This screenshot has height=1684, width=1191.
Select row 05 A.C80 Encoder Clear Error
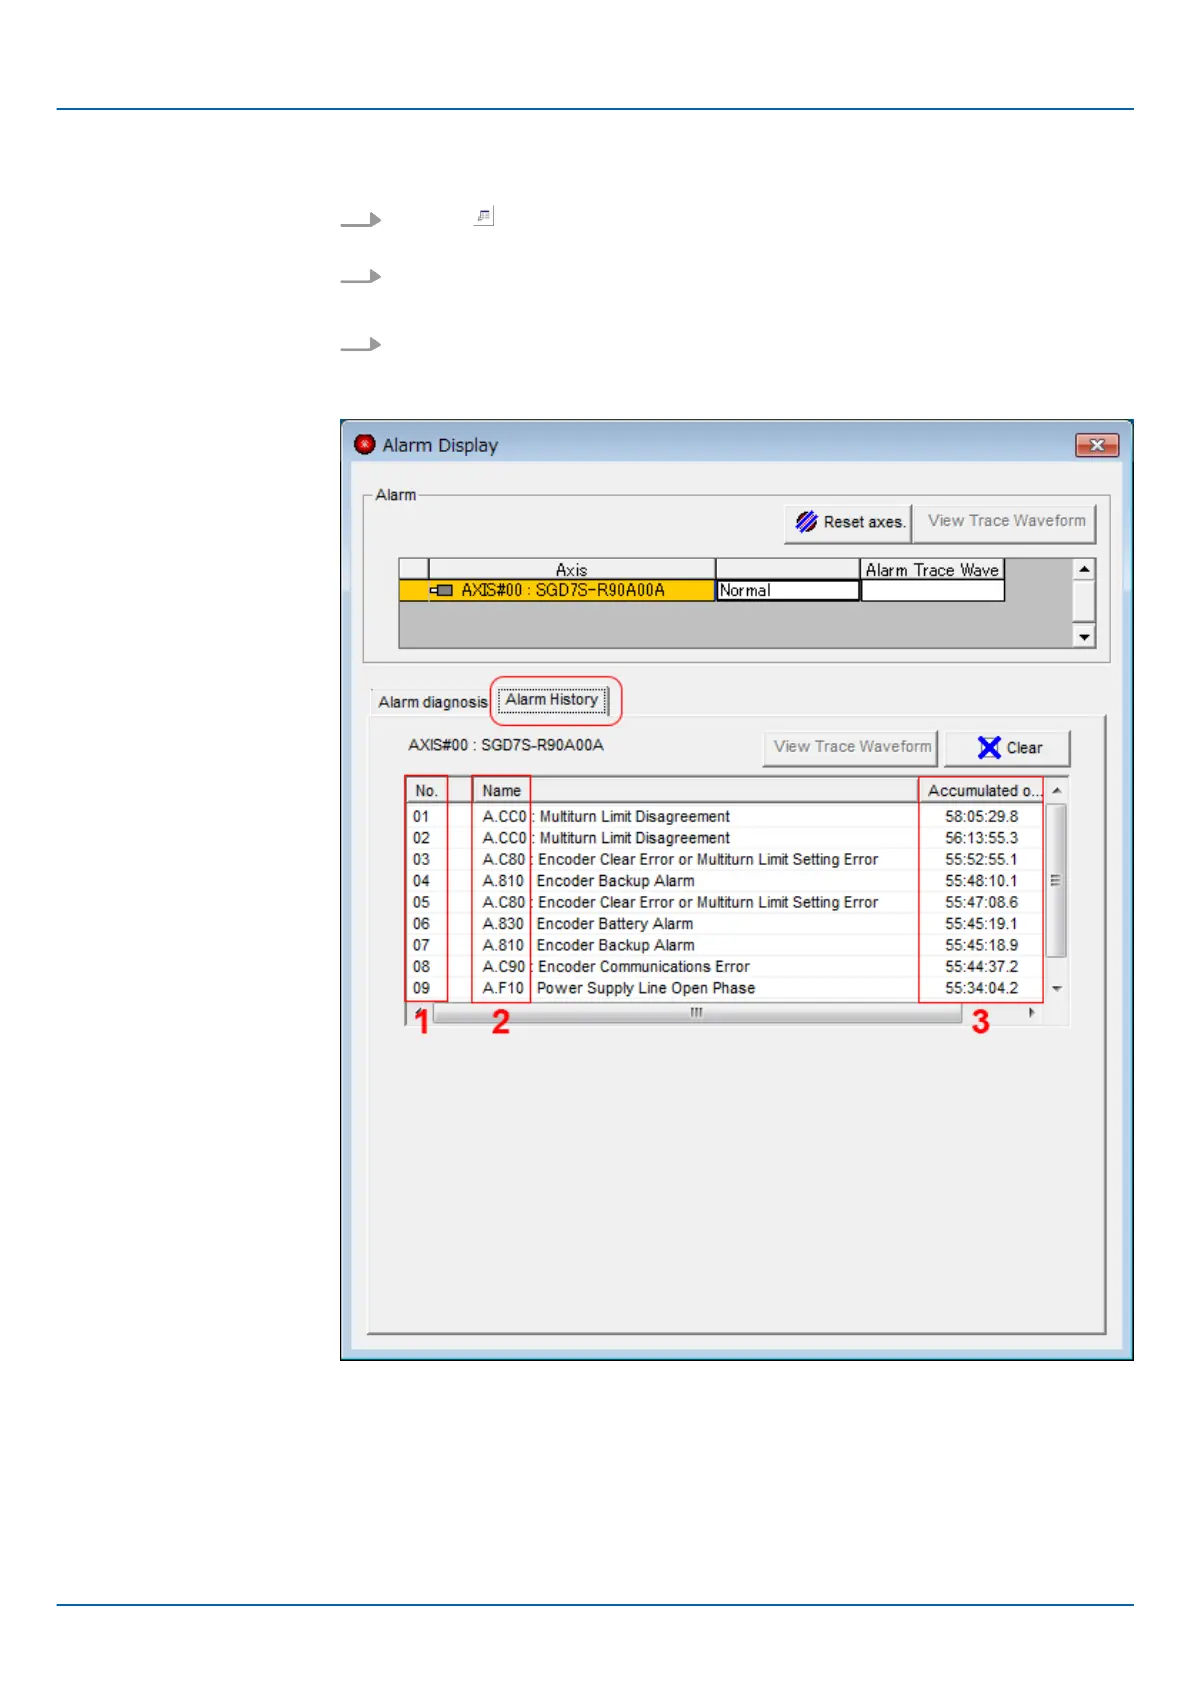(725, 902)
